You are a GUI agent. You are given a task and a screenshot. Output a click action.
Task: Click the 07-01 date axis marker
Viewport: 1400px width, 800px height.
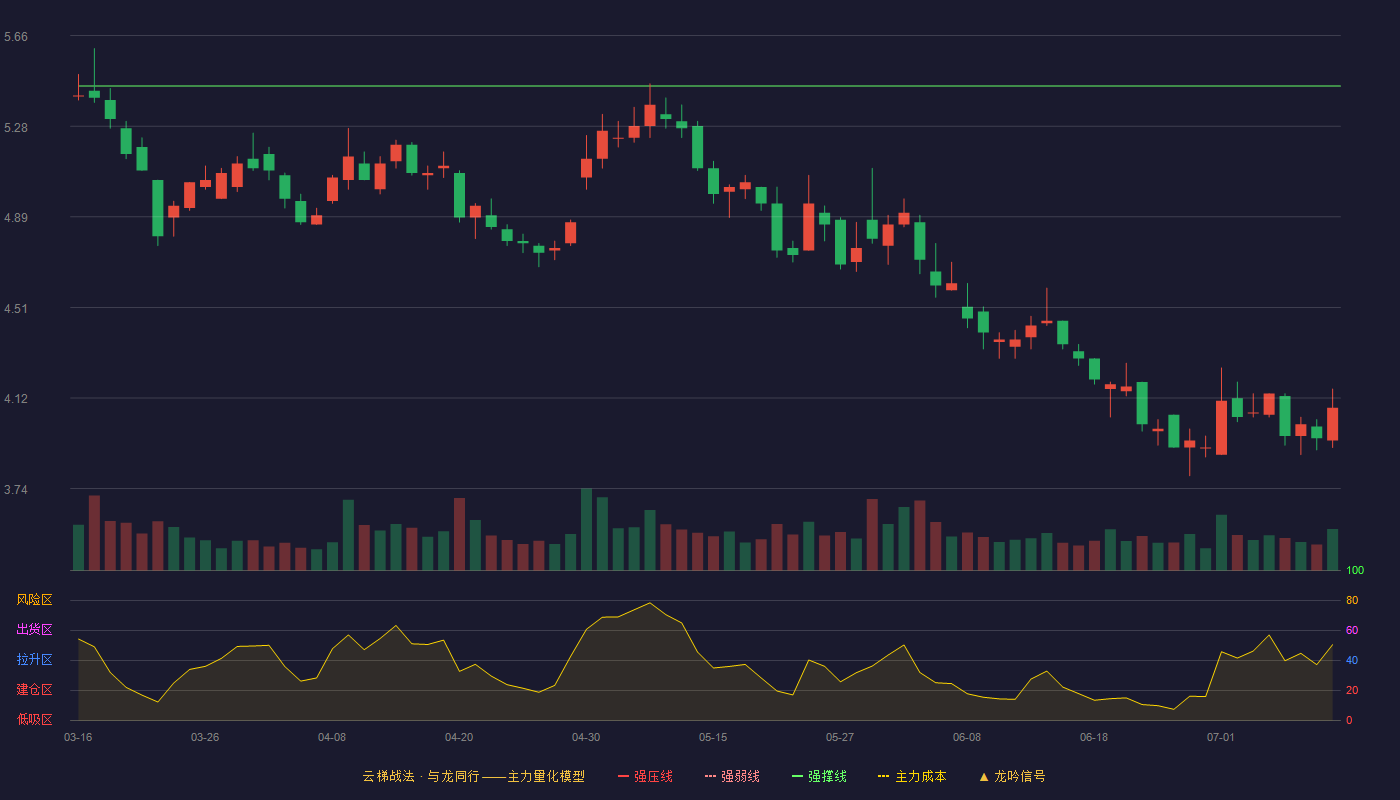pos(1221,737)
